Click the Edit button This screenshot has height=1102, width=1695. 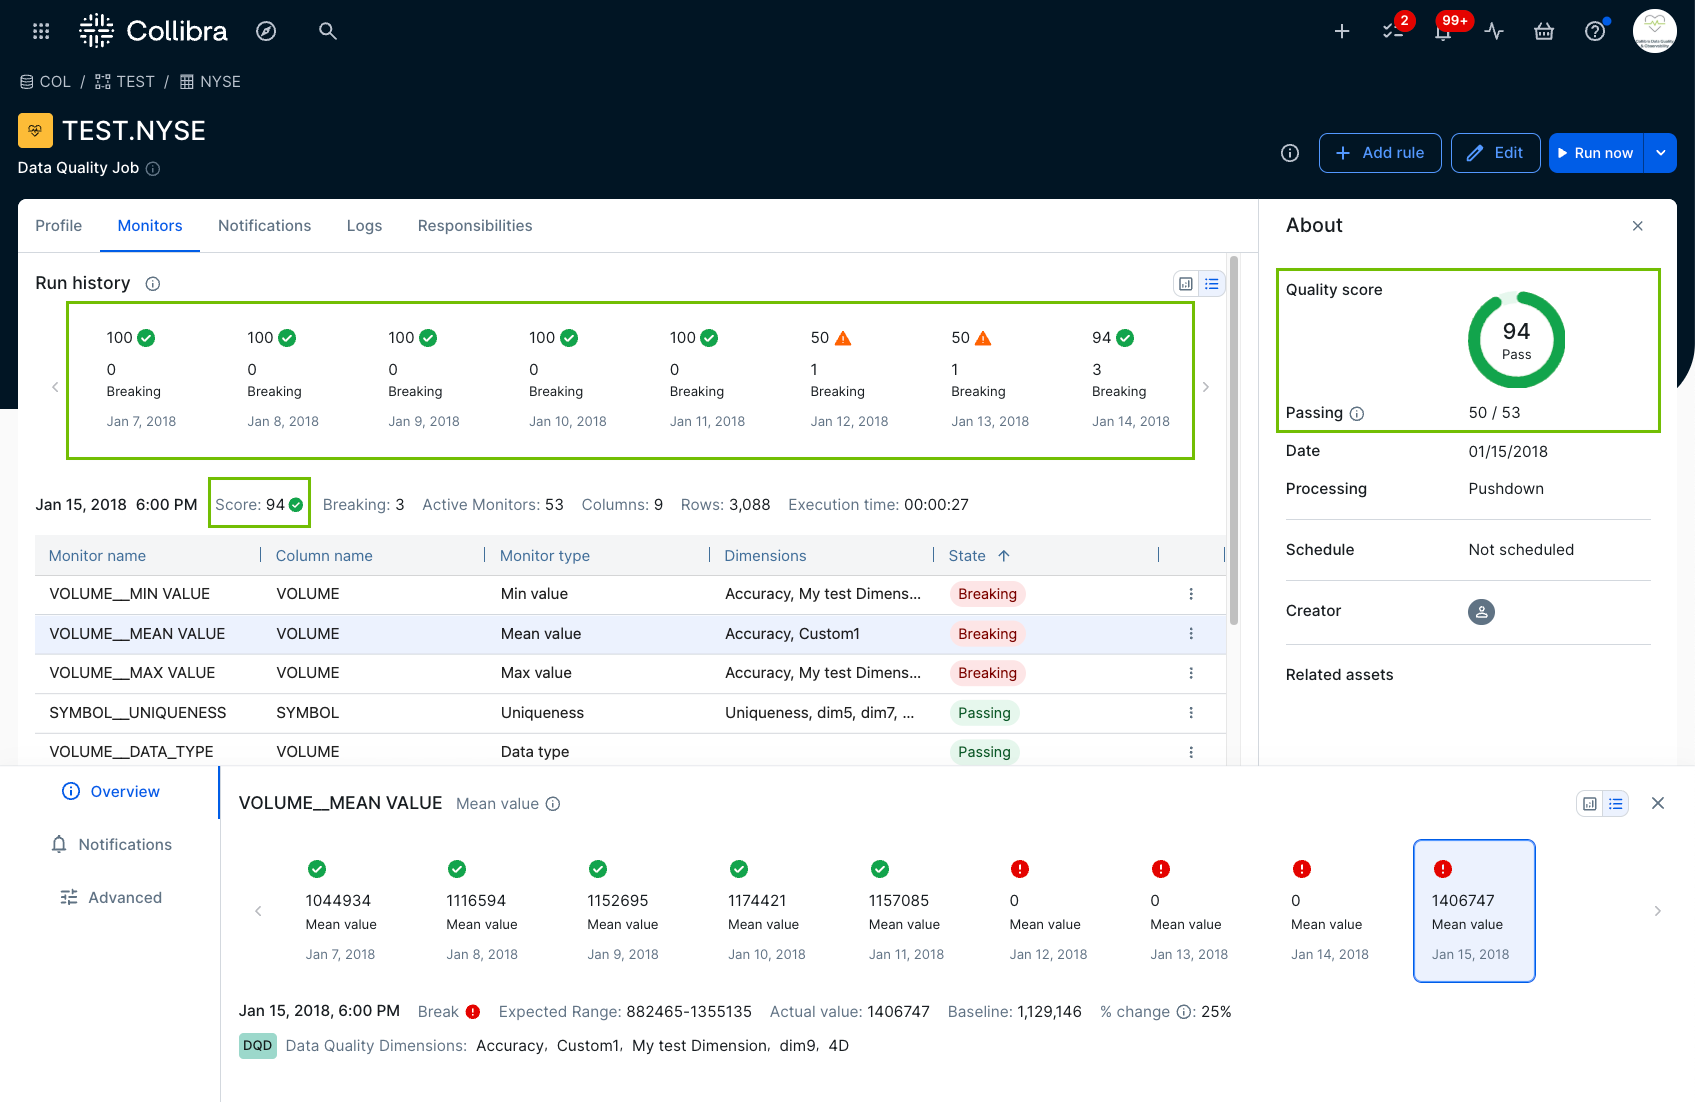[x=1495, y=153]
